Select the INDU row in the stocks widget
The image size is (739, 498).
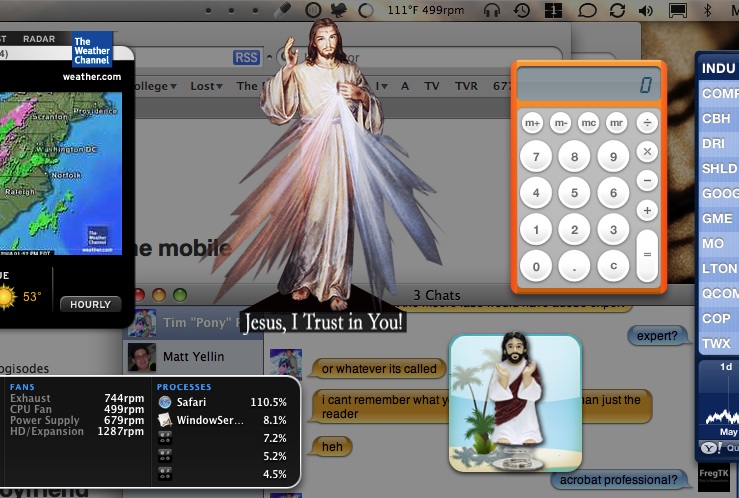click(718, 68)
